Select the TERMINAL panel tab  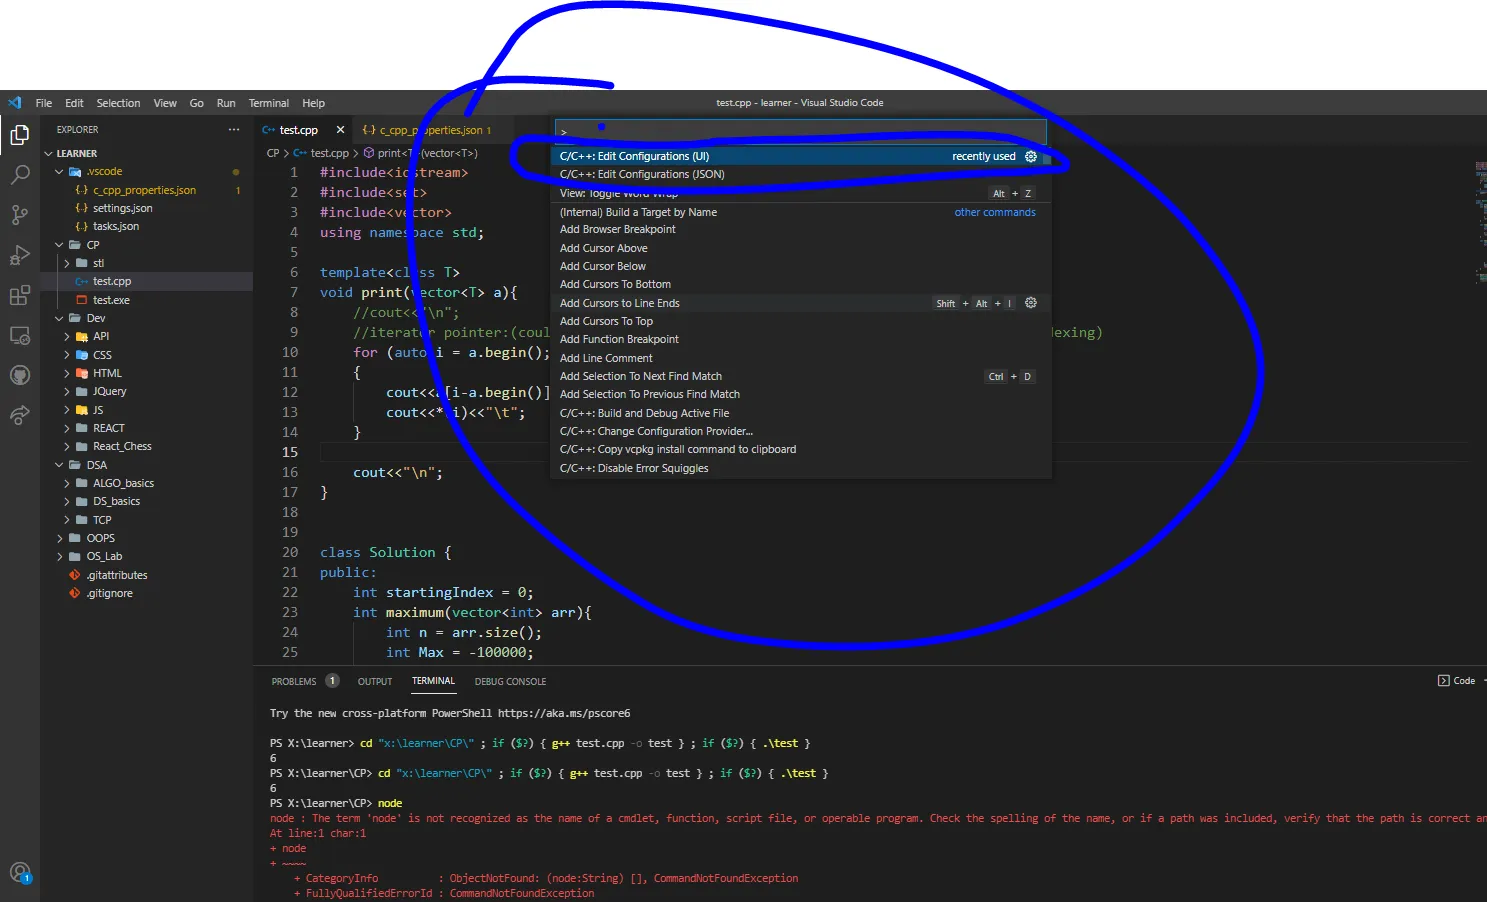[x=433, y=681]
